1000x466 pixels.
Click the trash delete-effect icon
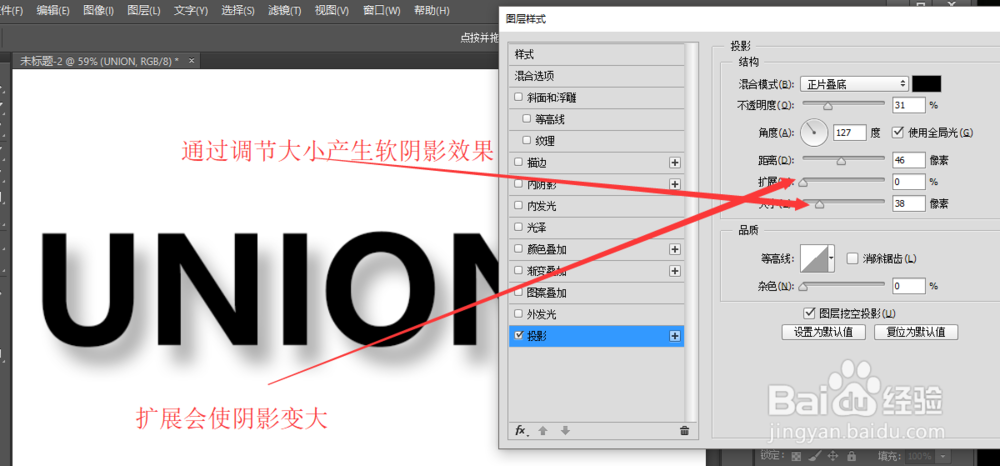684,431
